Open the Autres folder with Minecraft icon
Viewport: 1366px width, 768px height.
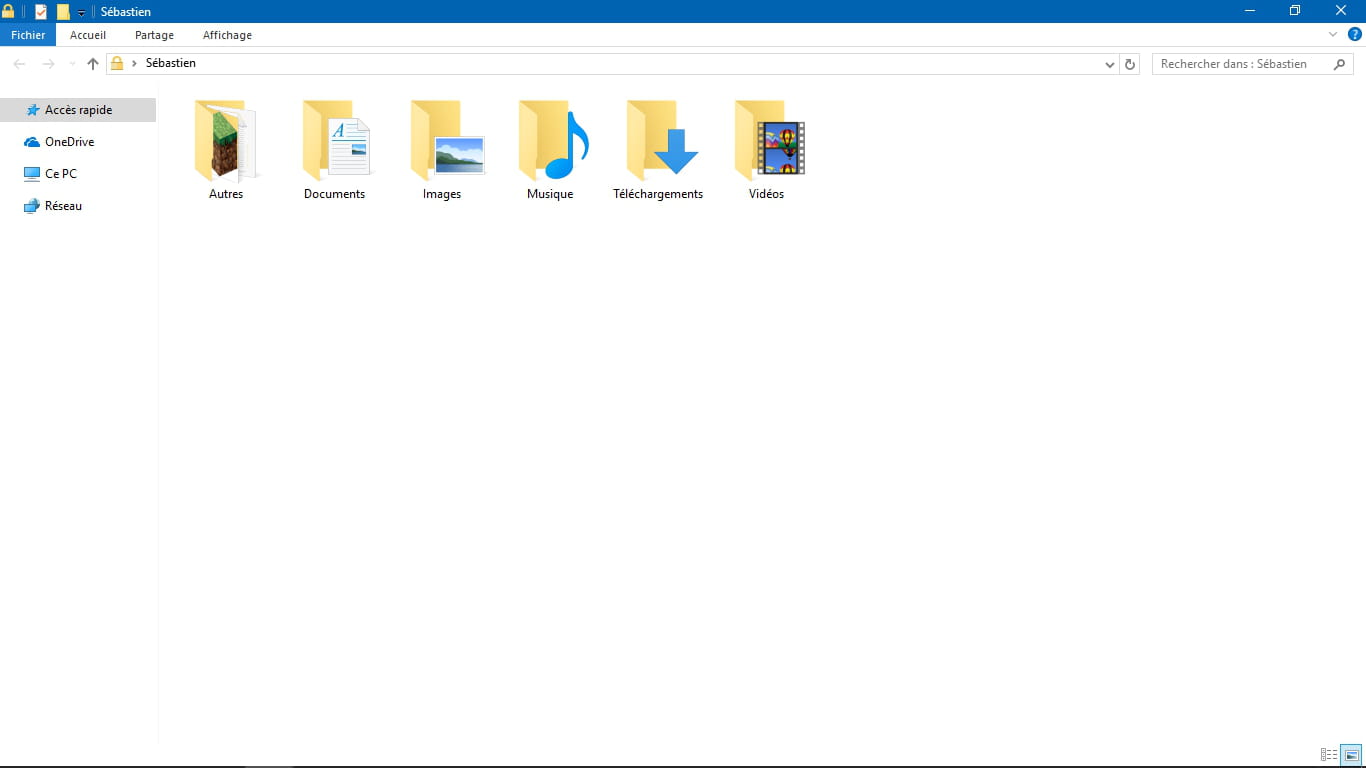(x=226, y=140)
